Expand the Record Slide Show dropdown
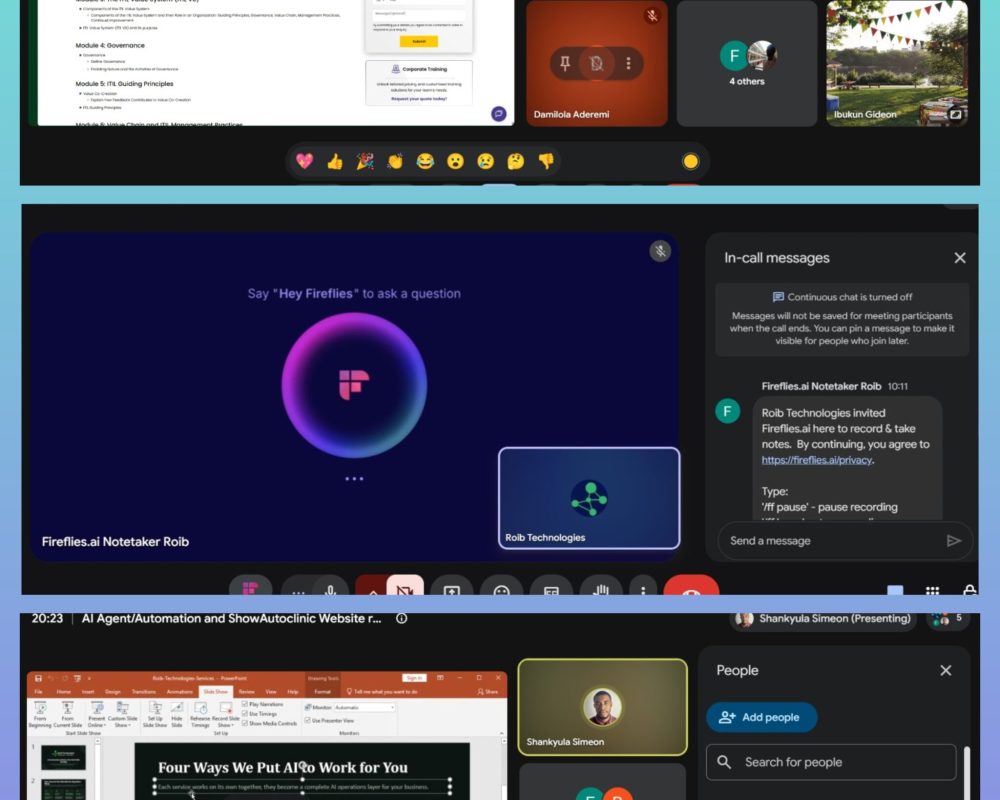Image resolution: width=1000 pixels, height=800 pixels. [x=225, y=715]
